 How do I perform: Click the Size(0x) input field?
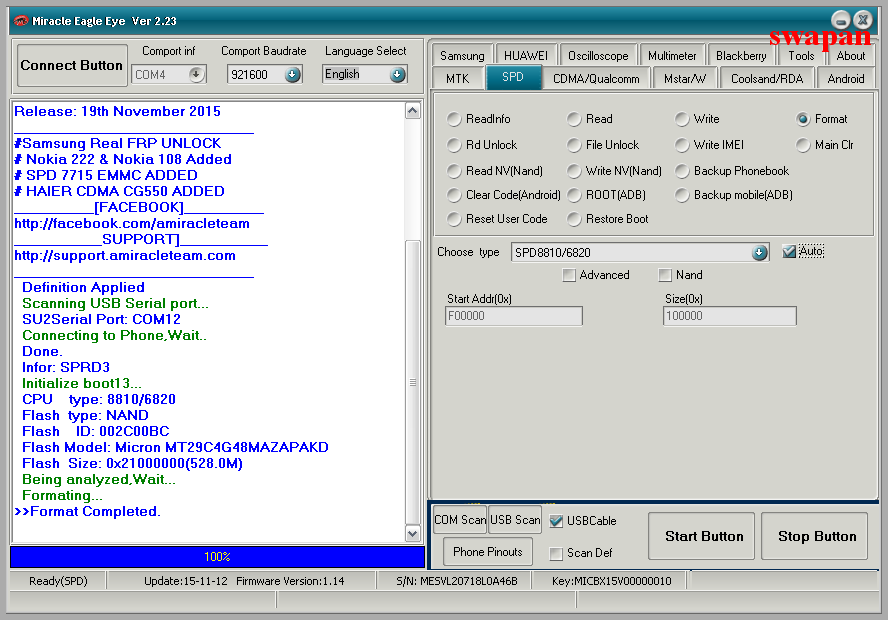[729, 316]
